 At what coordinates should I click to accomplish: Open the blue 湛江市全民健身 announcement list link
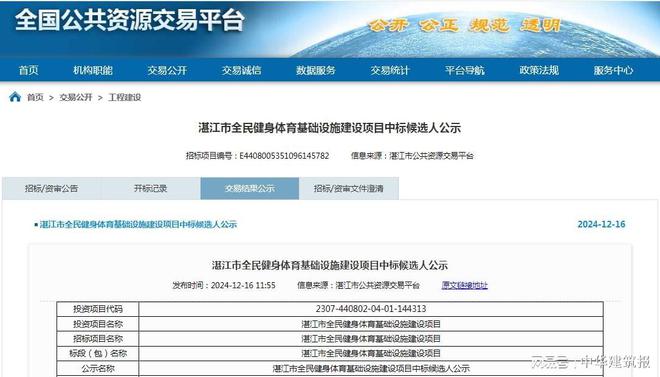138,224
